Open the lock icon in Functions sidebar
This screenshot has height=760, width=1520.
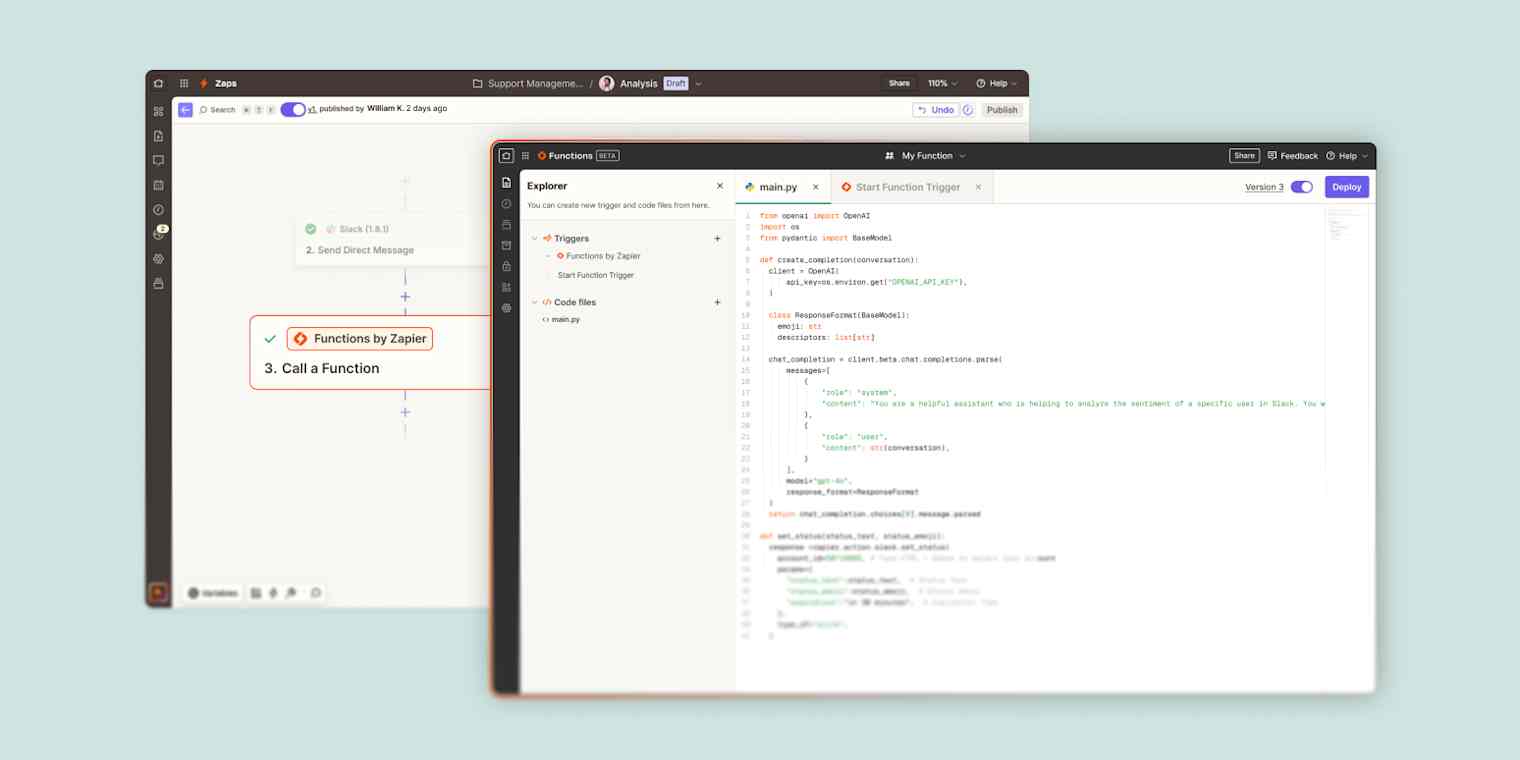click(x=506, y=266)
